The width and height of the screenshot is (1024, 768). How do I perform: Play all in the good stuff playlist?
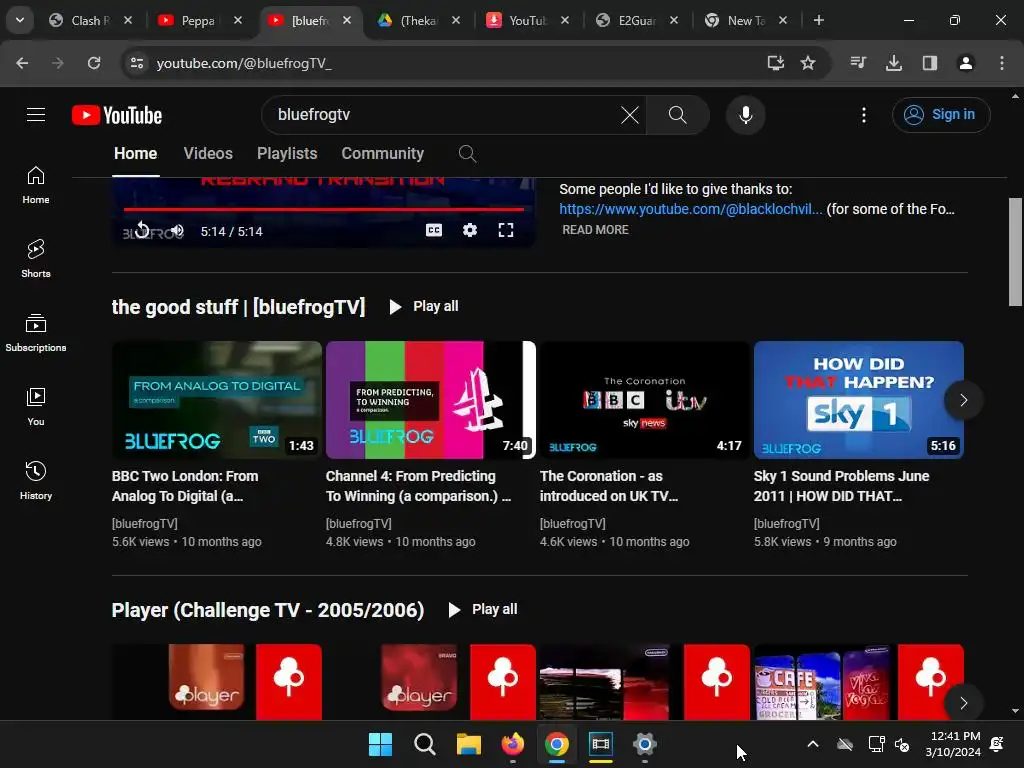[424, 306]
